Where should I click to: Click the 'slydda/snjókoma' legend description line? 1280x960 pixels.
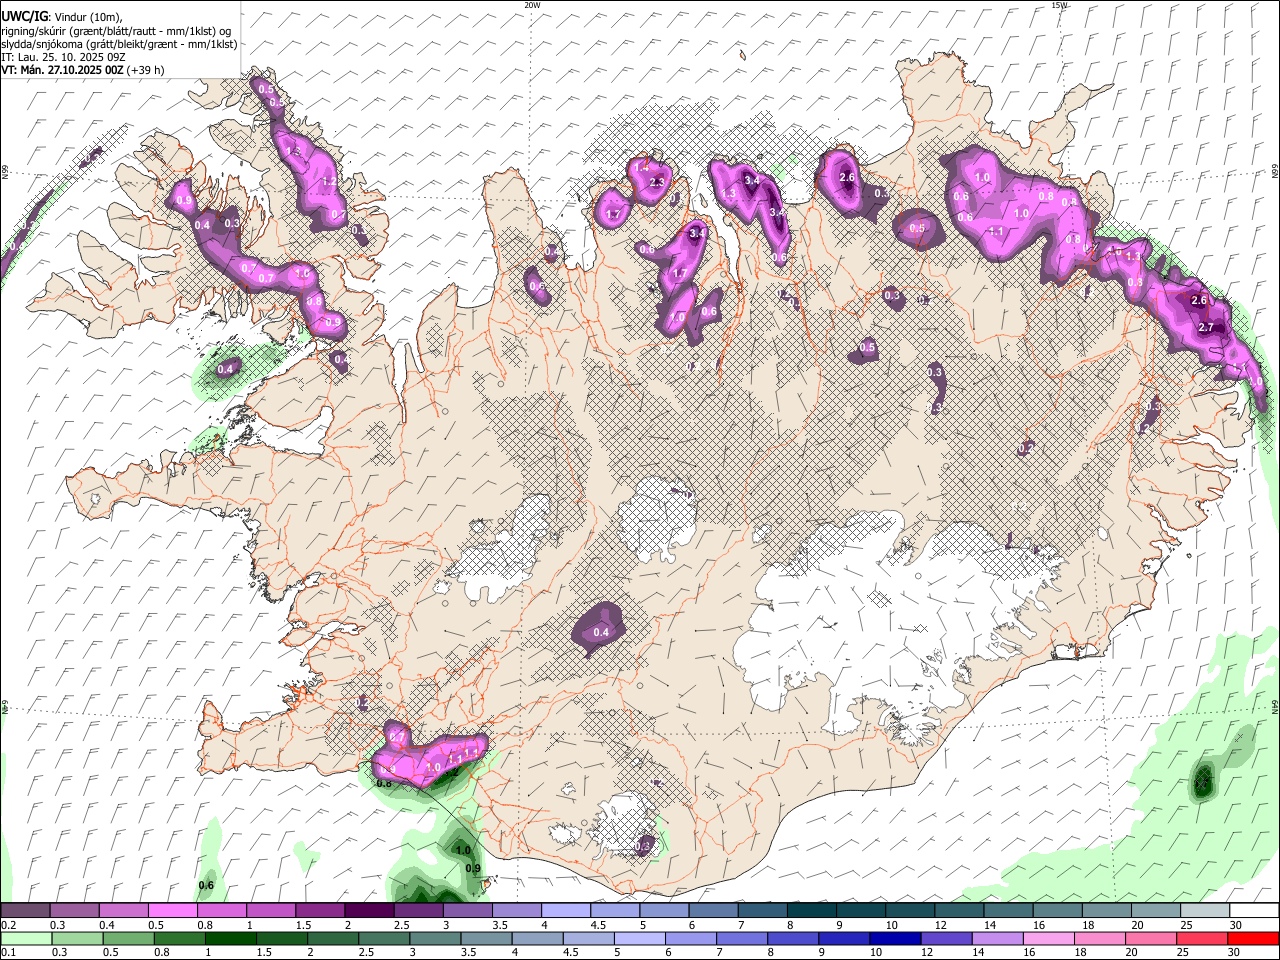[x=119, y=44]
